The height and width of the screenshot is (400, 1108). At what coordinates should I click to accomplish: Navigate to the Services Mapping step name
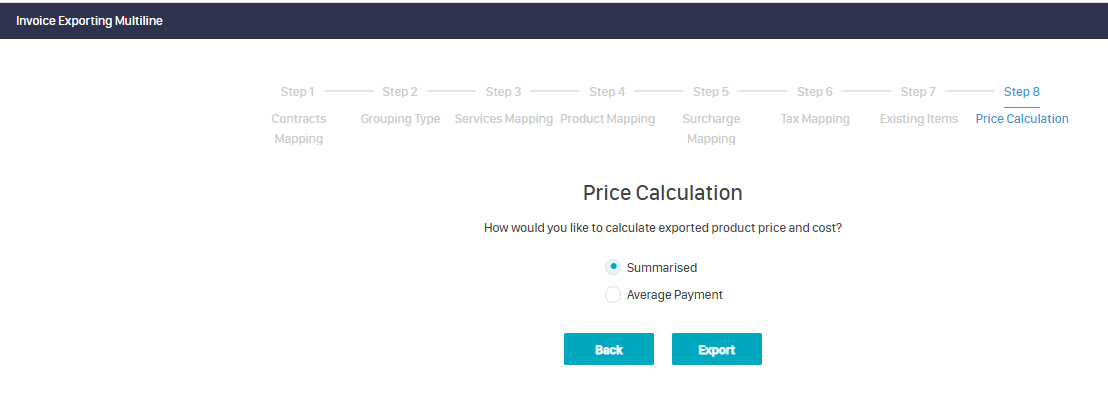504,119
